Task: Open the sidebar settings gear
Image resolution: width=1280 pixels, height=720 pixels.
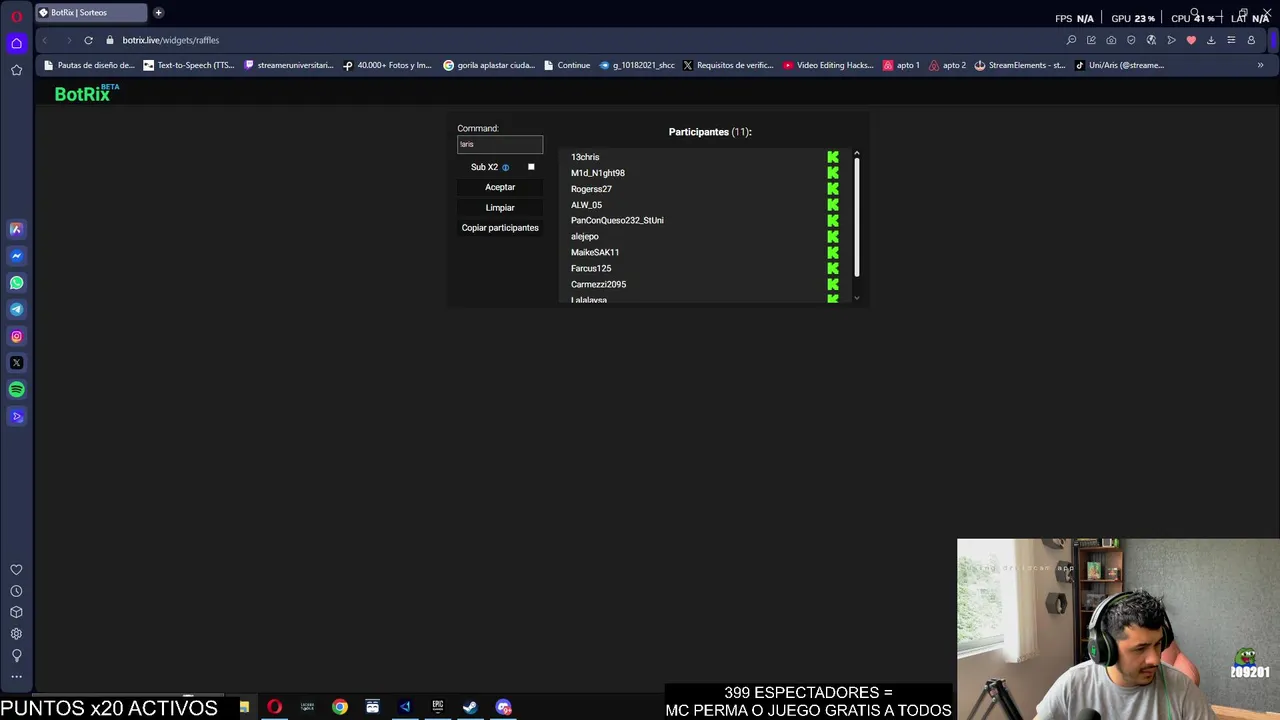Action: pyautogui.click(x=16, y=634)
